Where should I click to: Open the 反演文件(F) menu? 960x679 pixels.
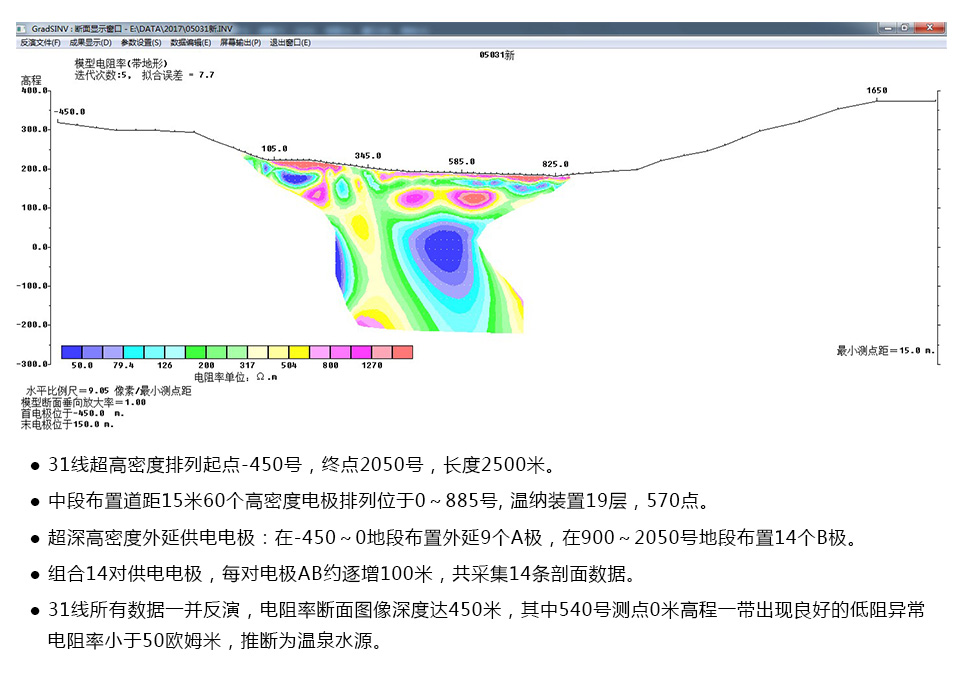tap(40, 43)
